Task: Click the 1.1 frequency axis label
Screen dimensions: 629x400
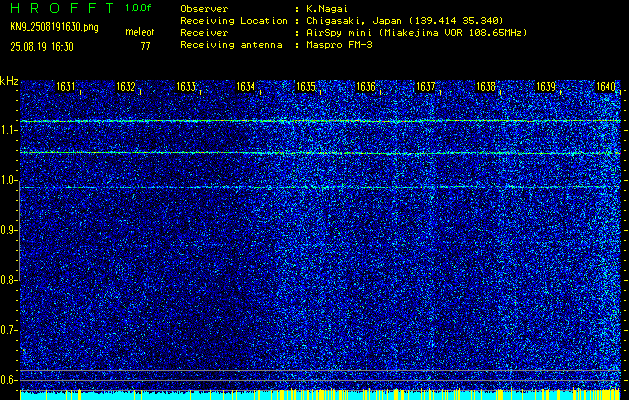Action: (x=8, y=130)
